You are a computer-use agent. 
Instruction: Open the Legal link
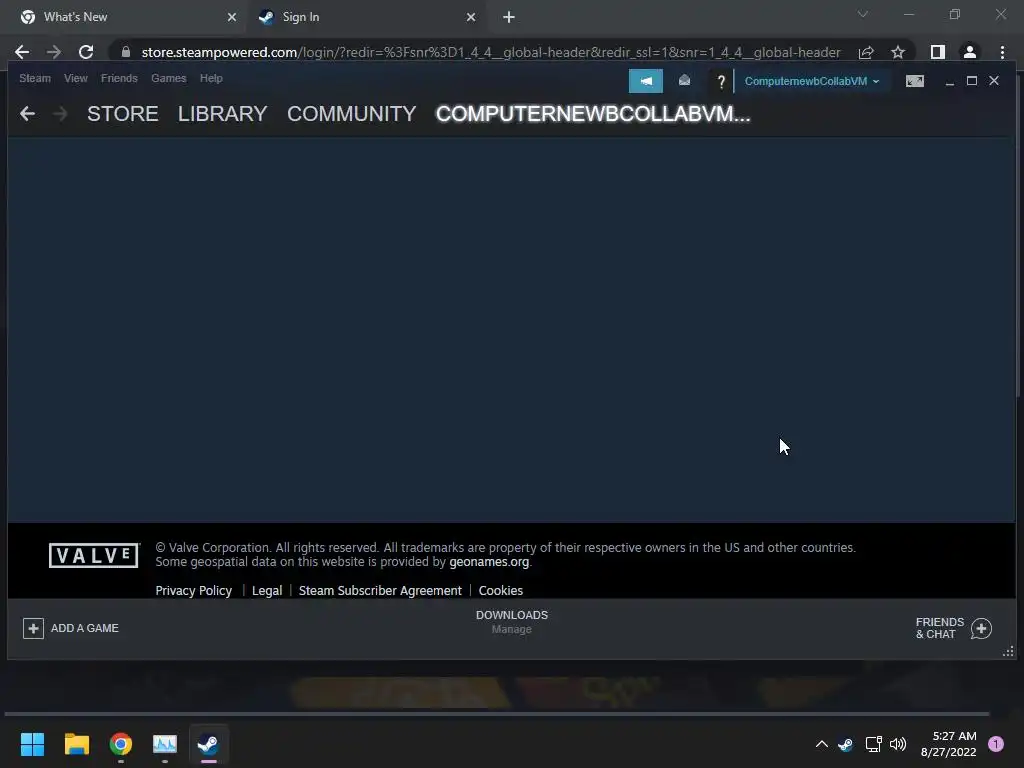coord(267,590)
